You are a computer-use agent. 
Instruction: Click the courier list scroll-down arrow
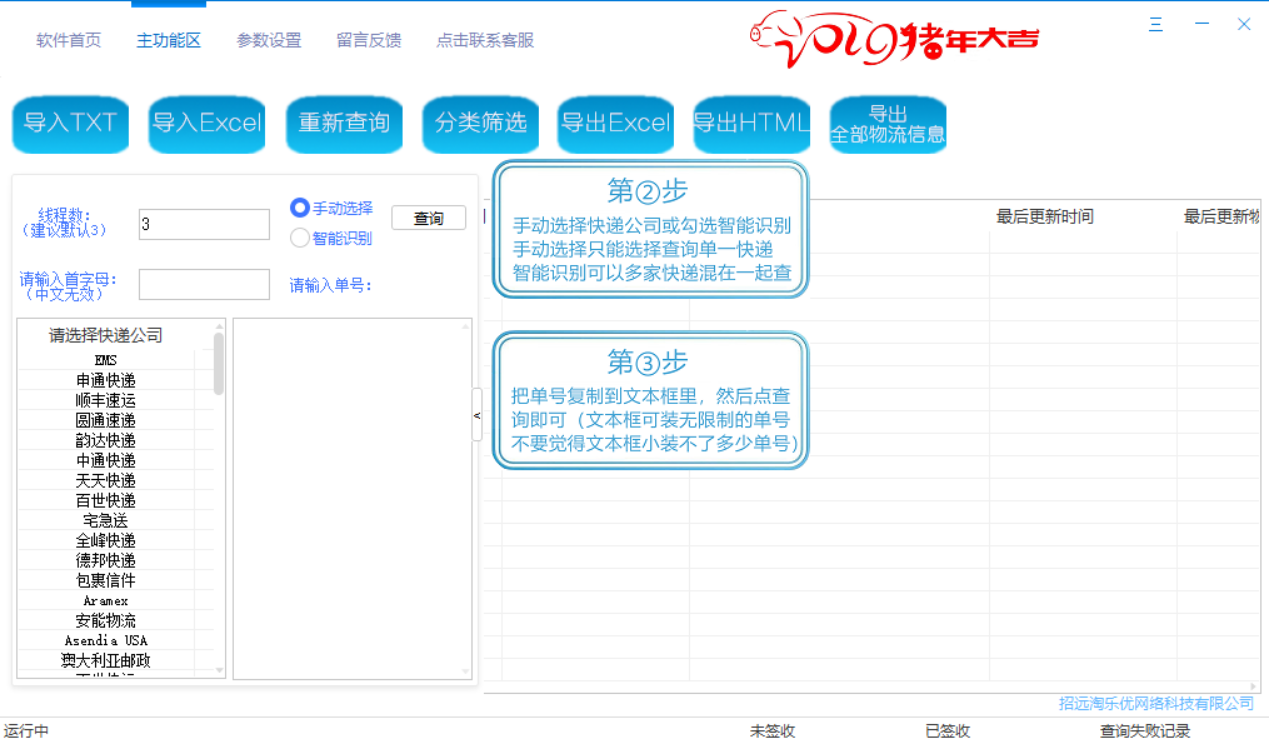pos(219,671)
